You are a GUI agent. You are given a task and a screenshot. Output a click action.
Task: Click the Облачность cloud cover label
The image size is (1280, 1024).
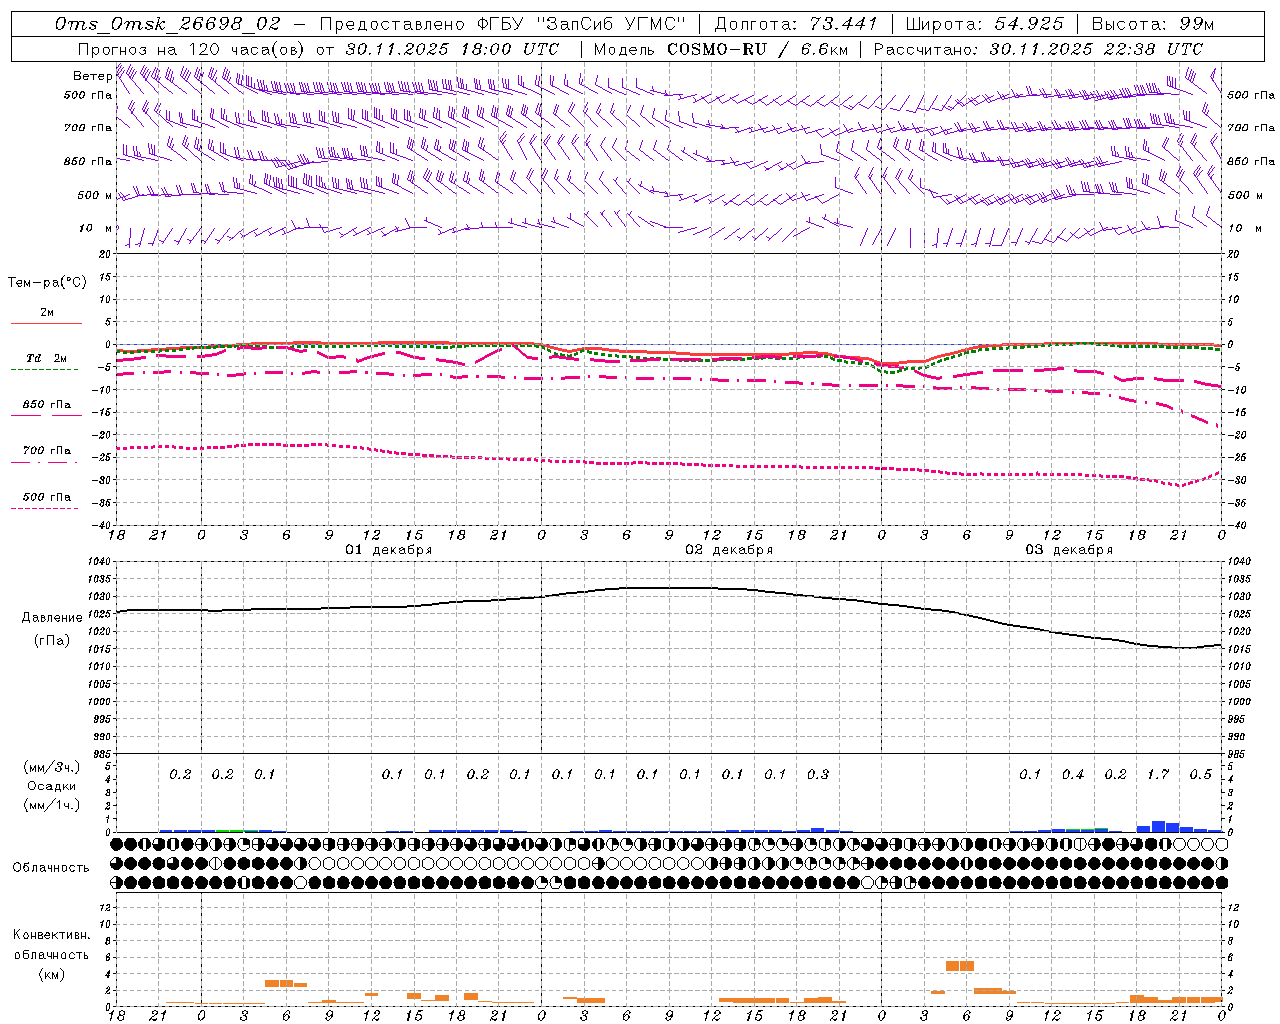51,868
